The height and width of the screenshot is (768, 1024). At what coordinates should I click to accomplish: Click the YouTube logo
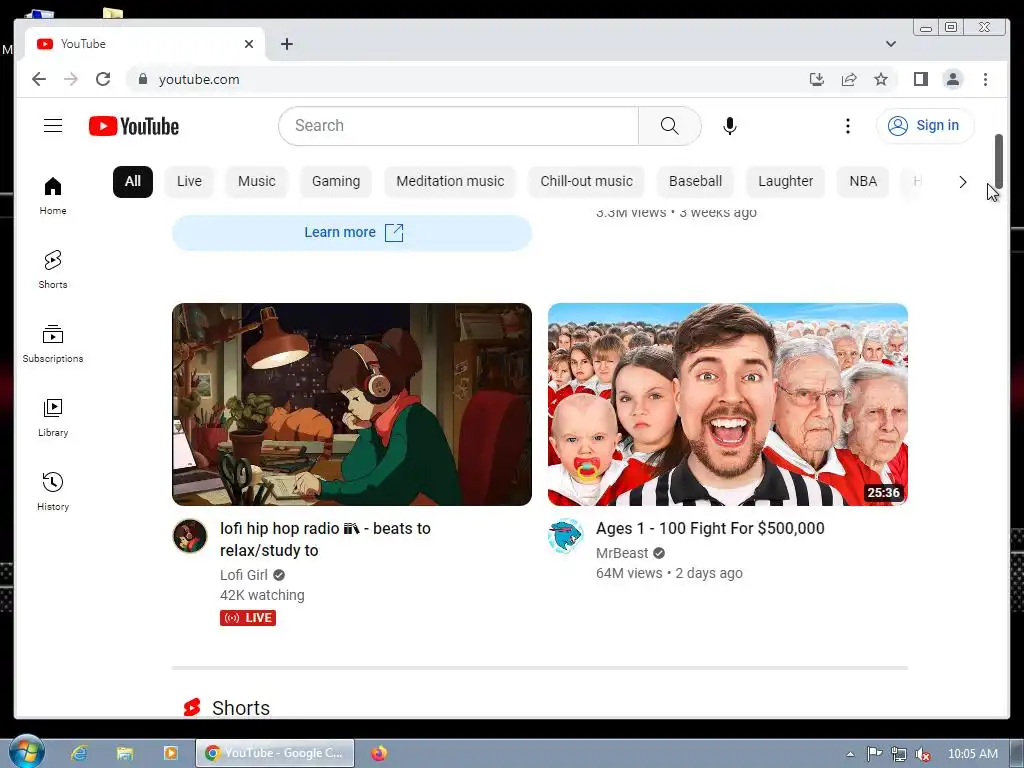134,126
